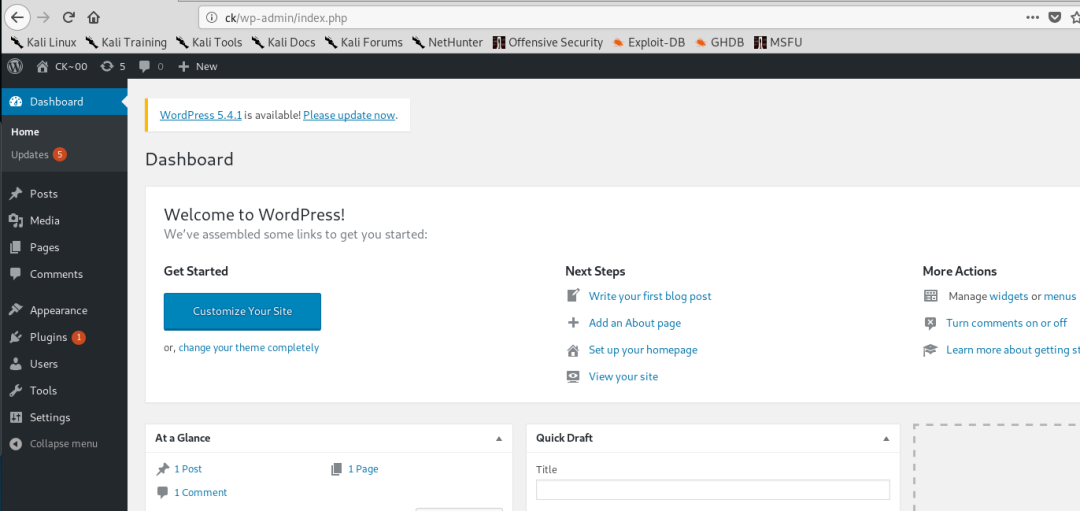Open Exploit-DB bookmark
The height and width of the screenshot is (511, 1080).
pyautogui.click(x=649, y=43)
